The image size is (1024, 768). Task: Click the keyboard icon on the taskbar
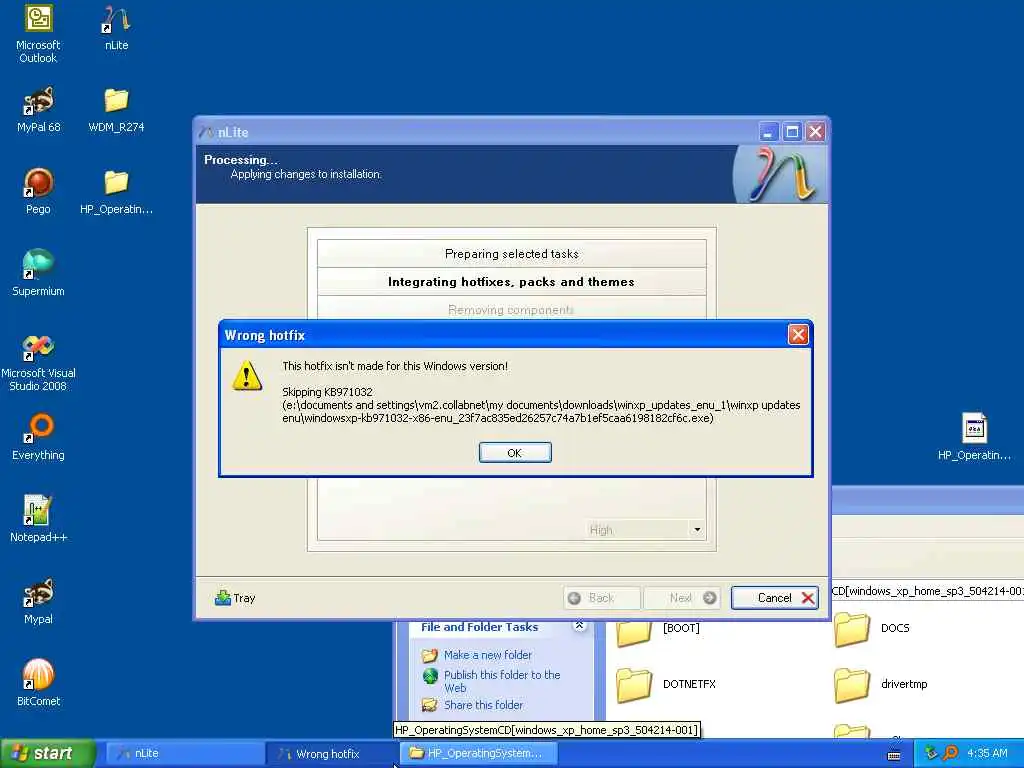894,755
